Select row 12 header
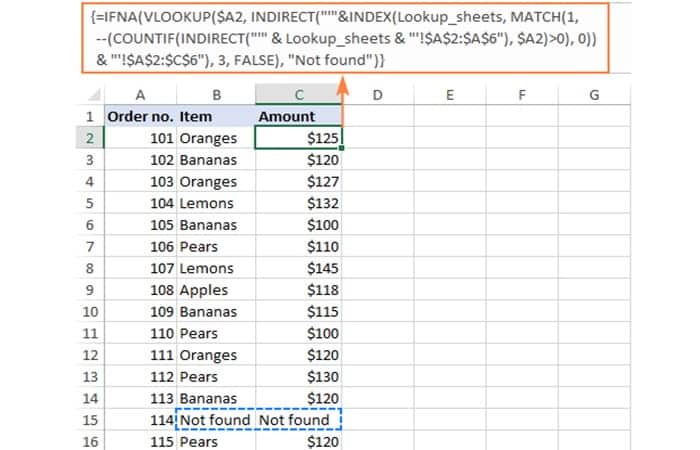The width and height of the screenshot is (700, 450). pyautogui.click(x=90, y=355)
